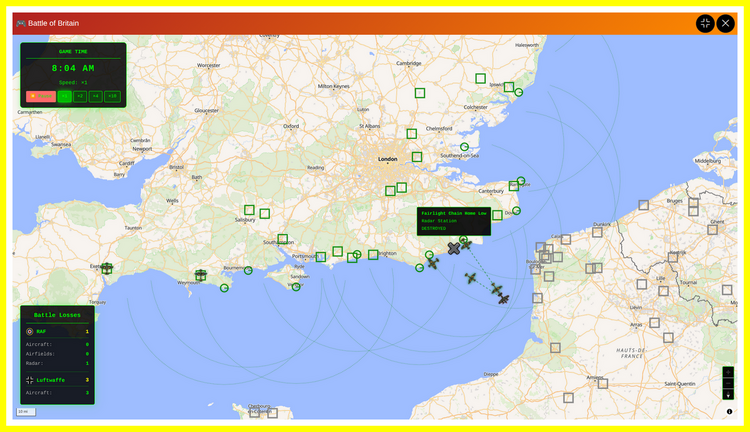Click the London city label
Screen dimensions: 750x432
[x=387, y=159]
